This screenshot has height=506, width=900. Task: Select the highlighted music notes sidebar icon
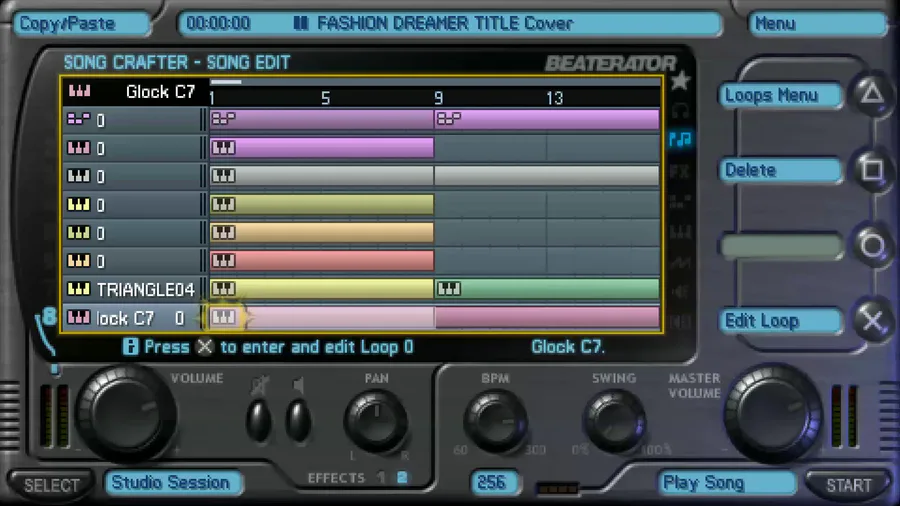pyautogui.click(x=681, y=139)
